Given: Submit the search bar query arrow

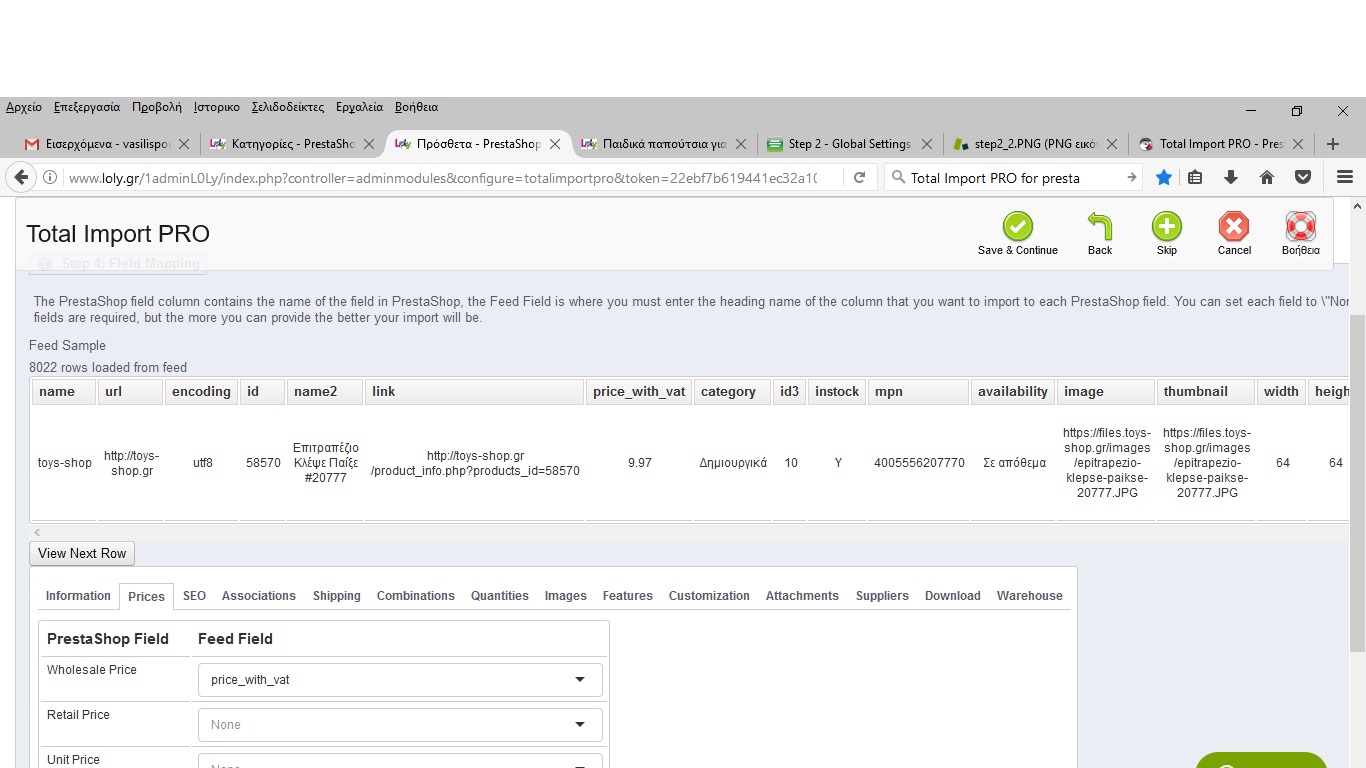Looking at the screenshot, I should pyautogui.click(x=1132, y=178).
